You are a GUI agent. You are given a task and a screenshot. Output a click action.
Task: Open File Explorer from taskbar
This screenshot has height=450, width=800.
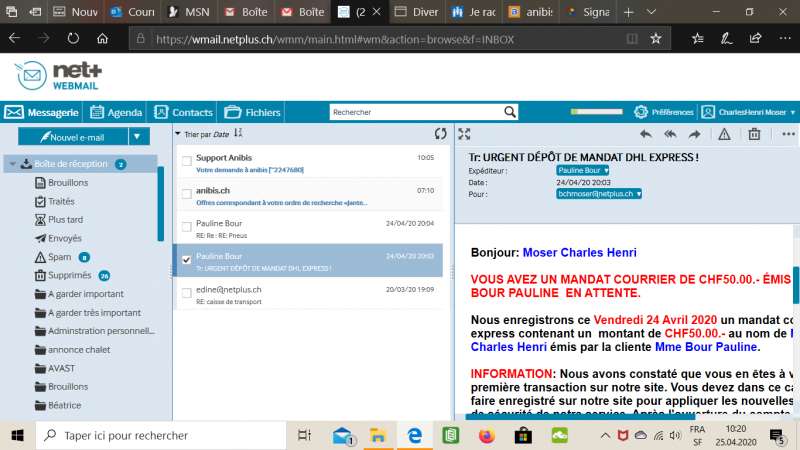click(x=378, y=435)
